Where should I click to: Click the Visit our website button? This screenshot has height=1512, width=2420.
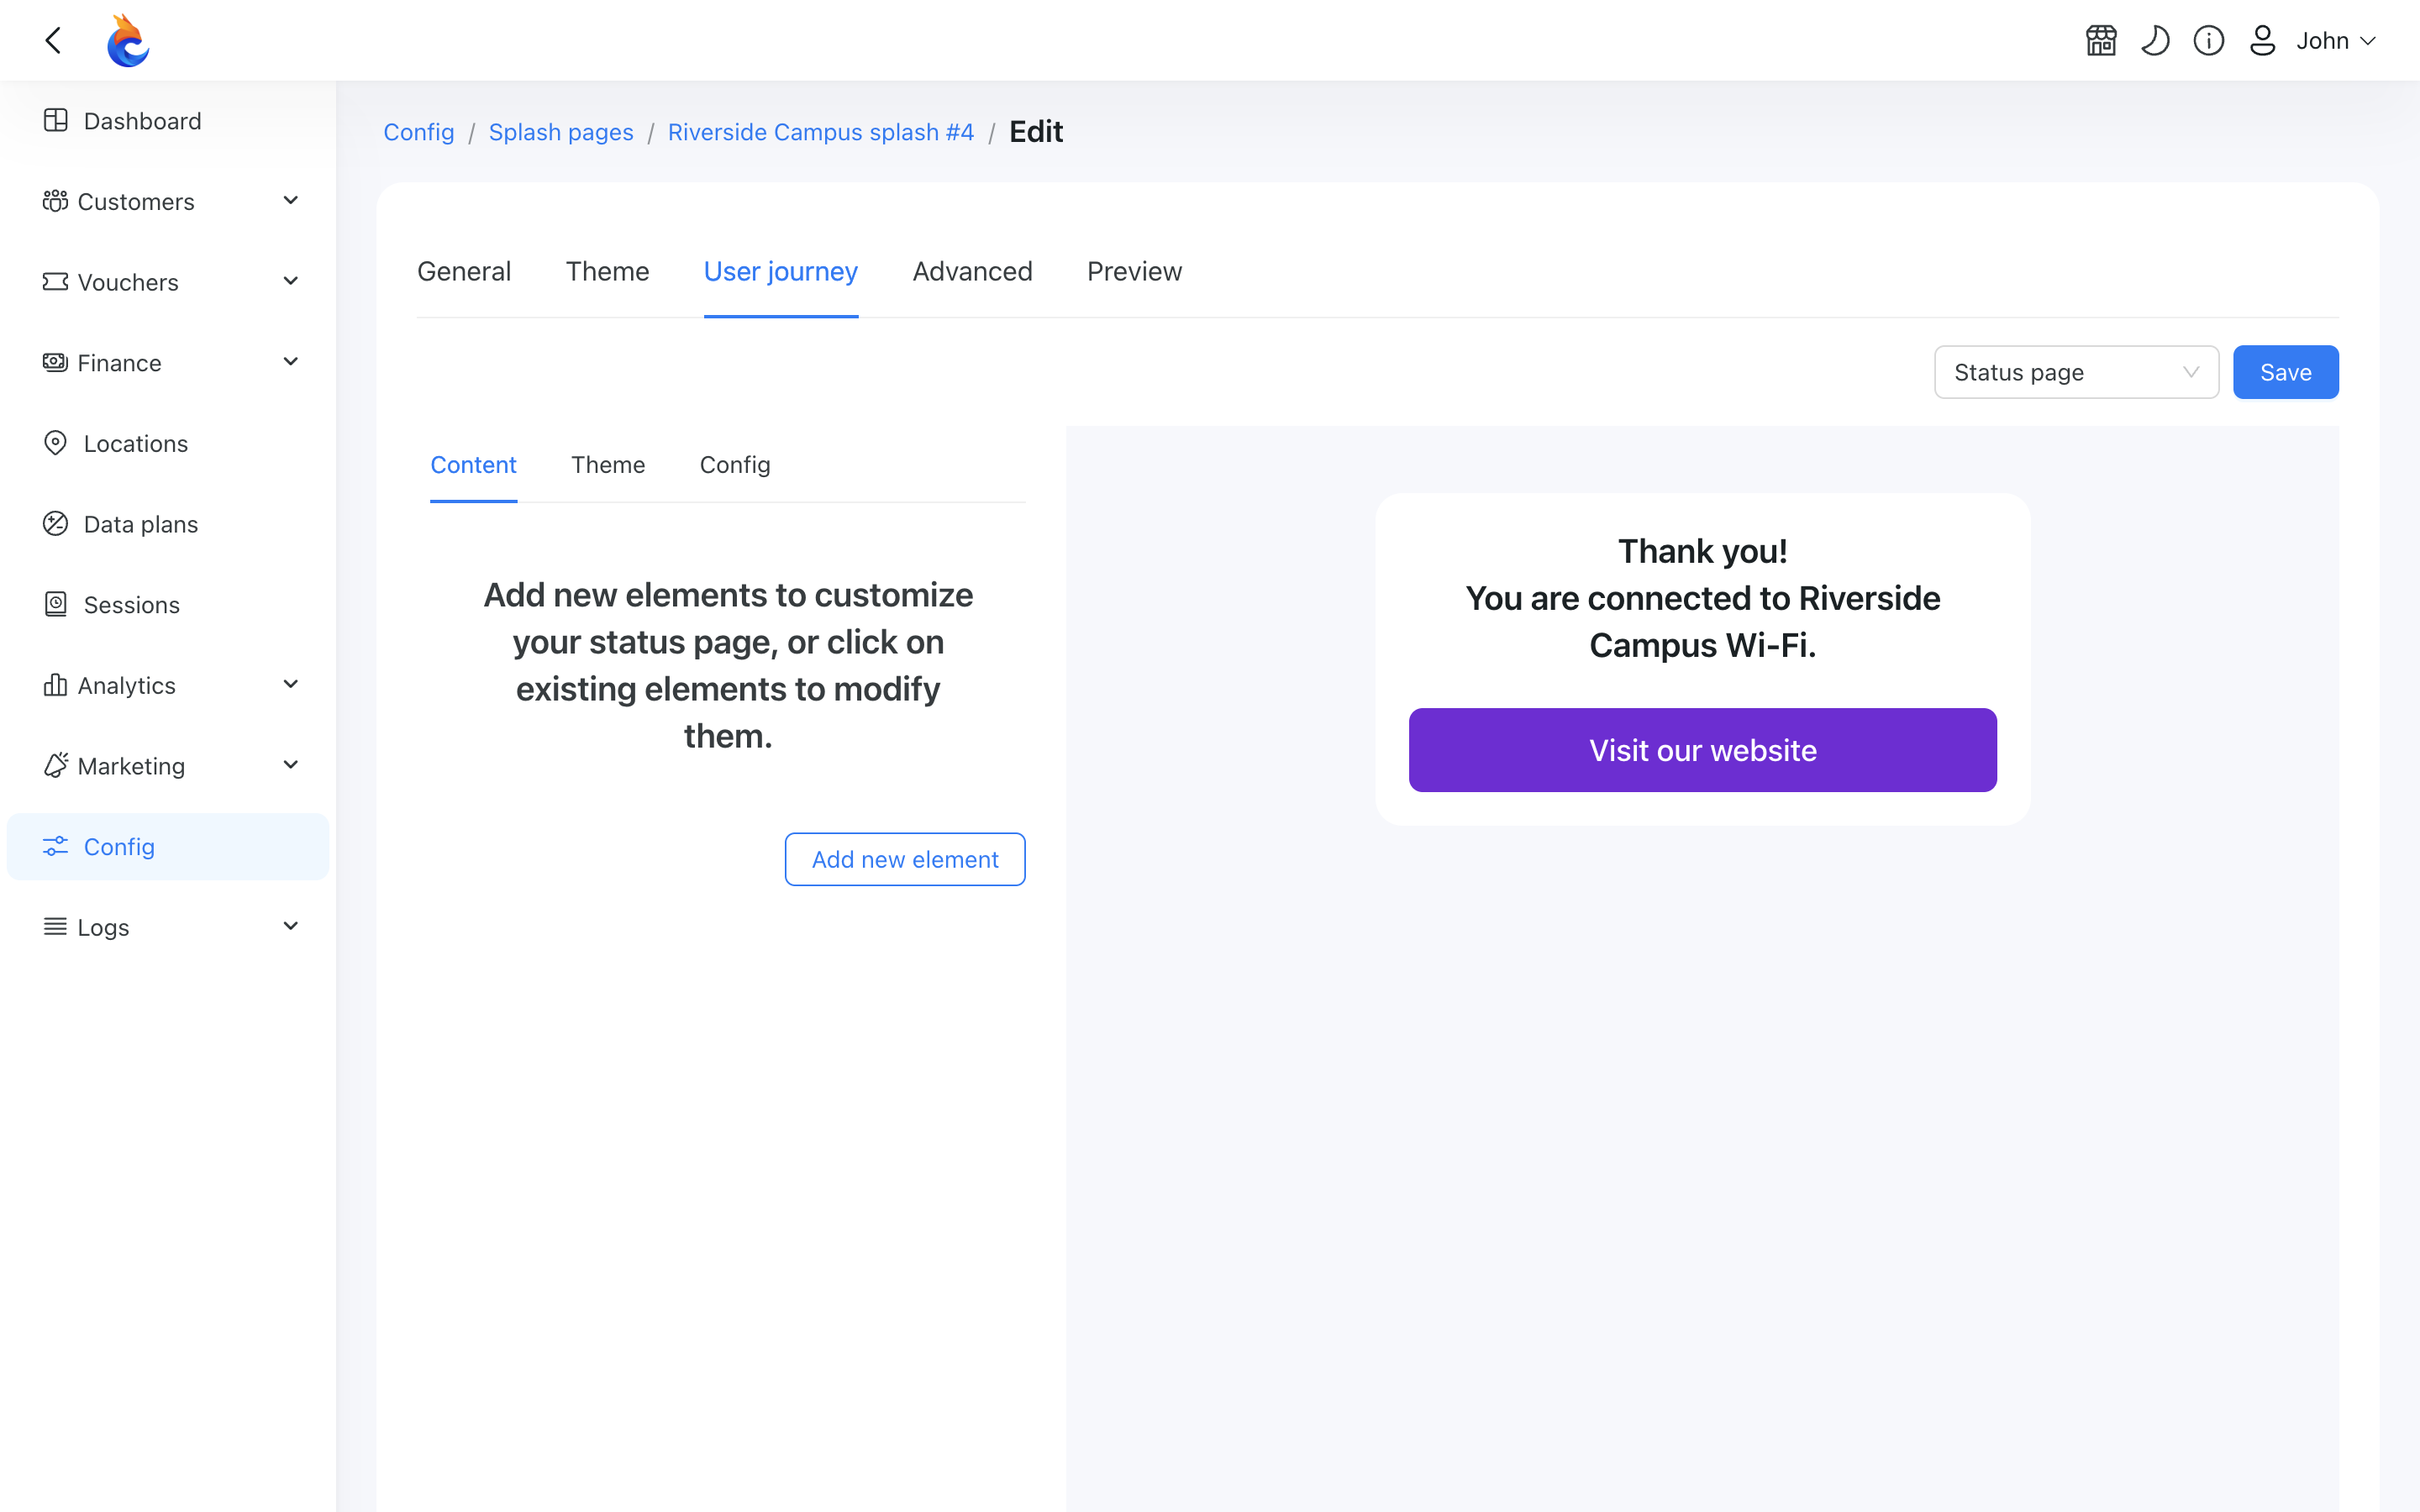pyautogui.click(x=1702, y=750)
